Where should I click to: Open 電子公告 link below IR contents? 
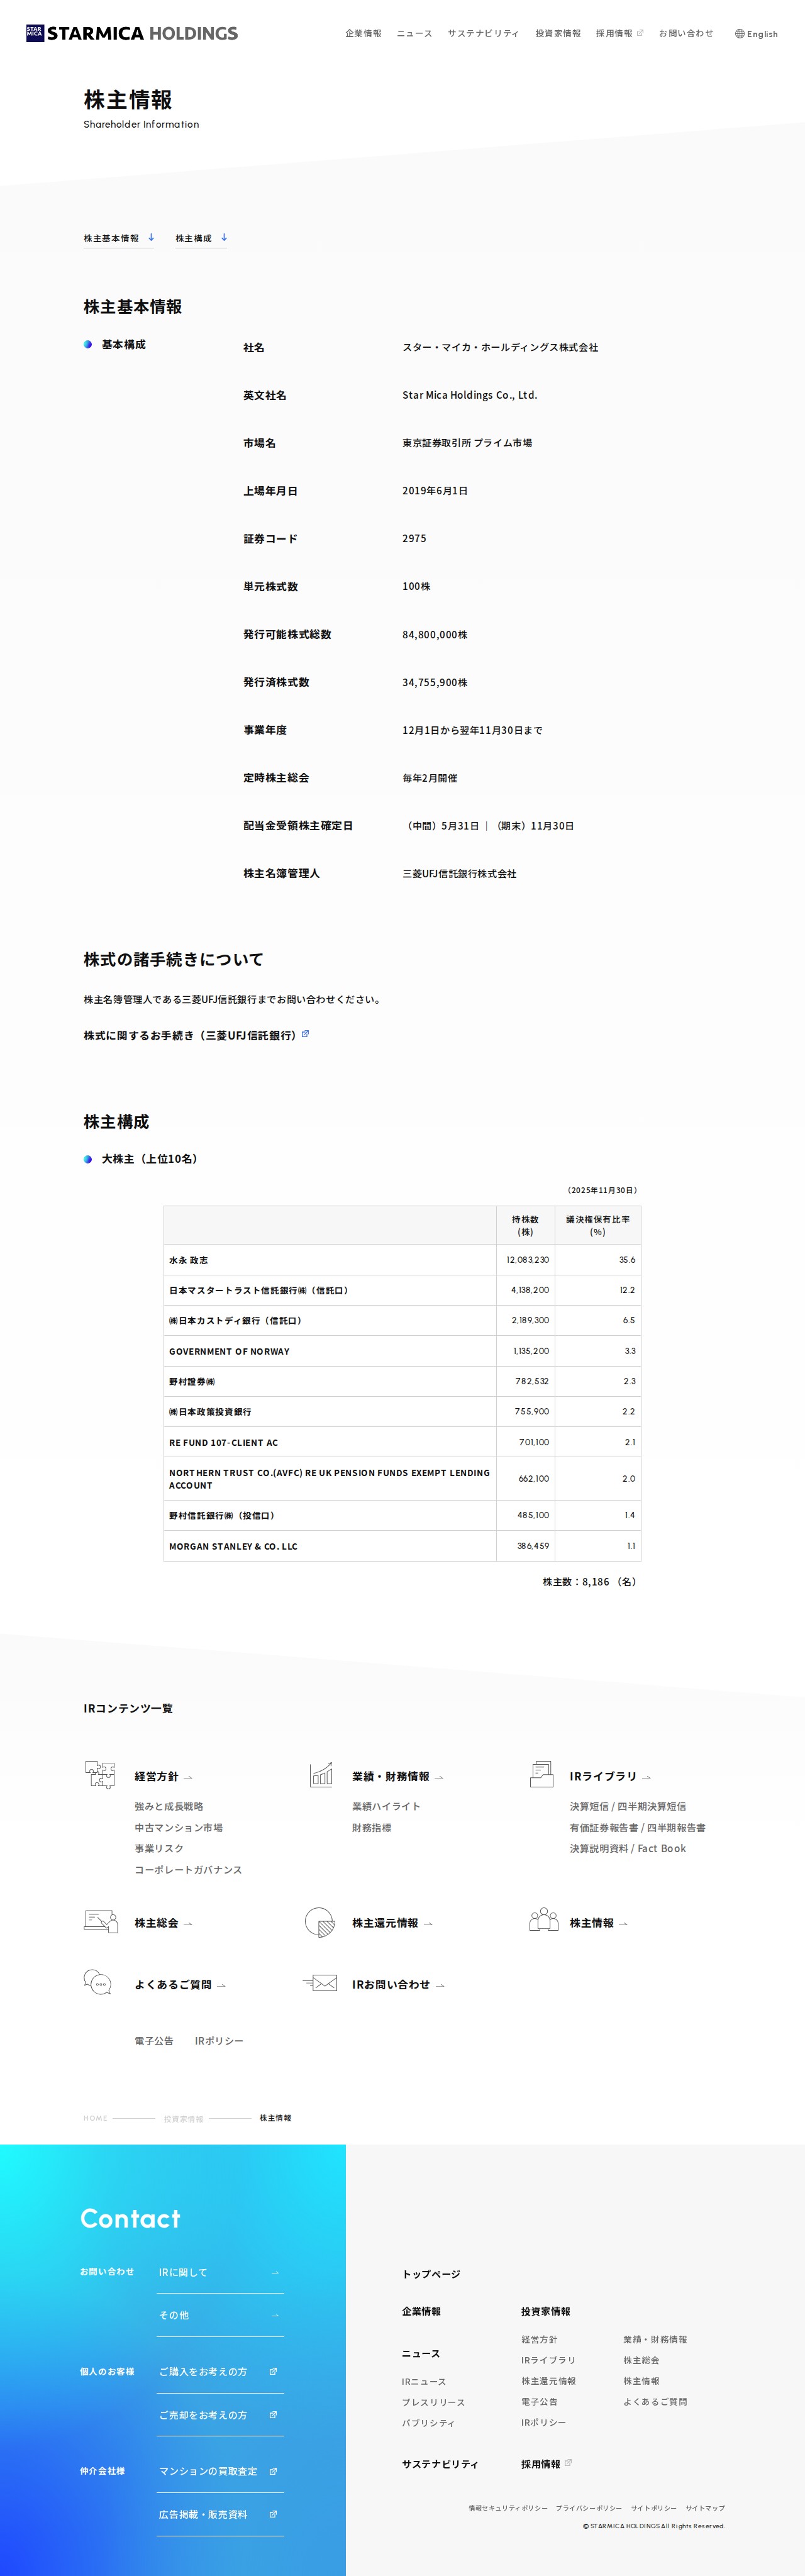[x=154, y=2040]
